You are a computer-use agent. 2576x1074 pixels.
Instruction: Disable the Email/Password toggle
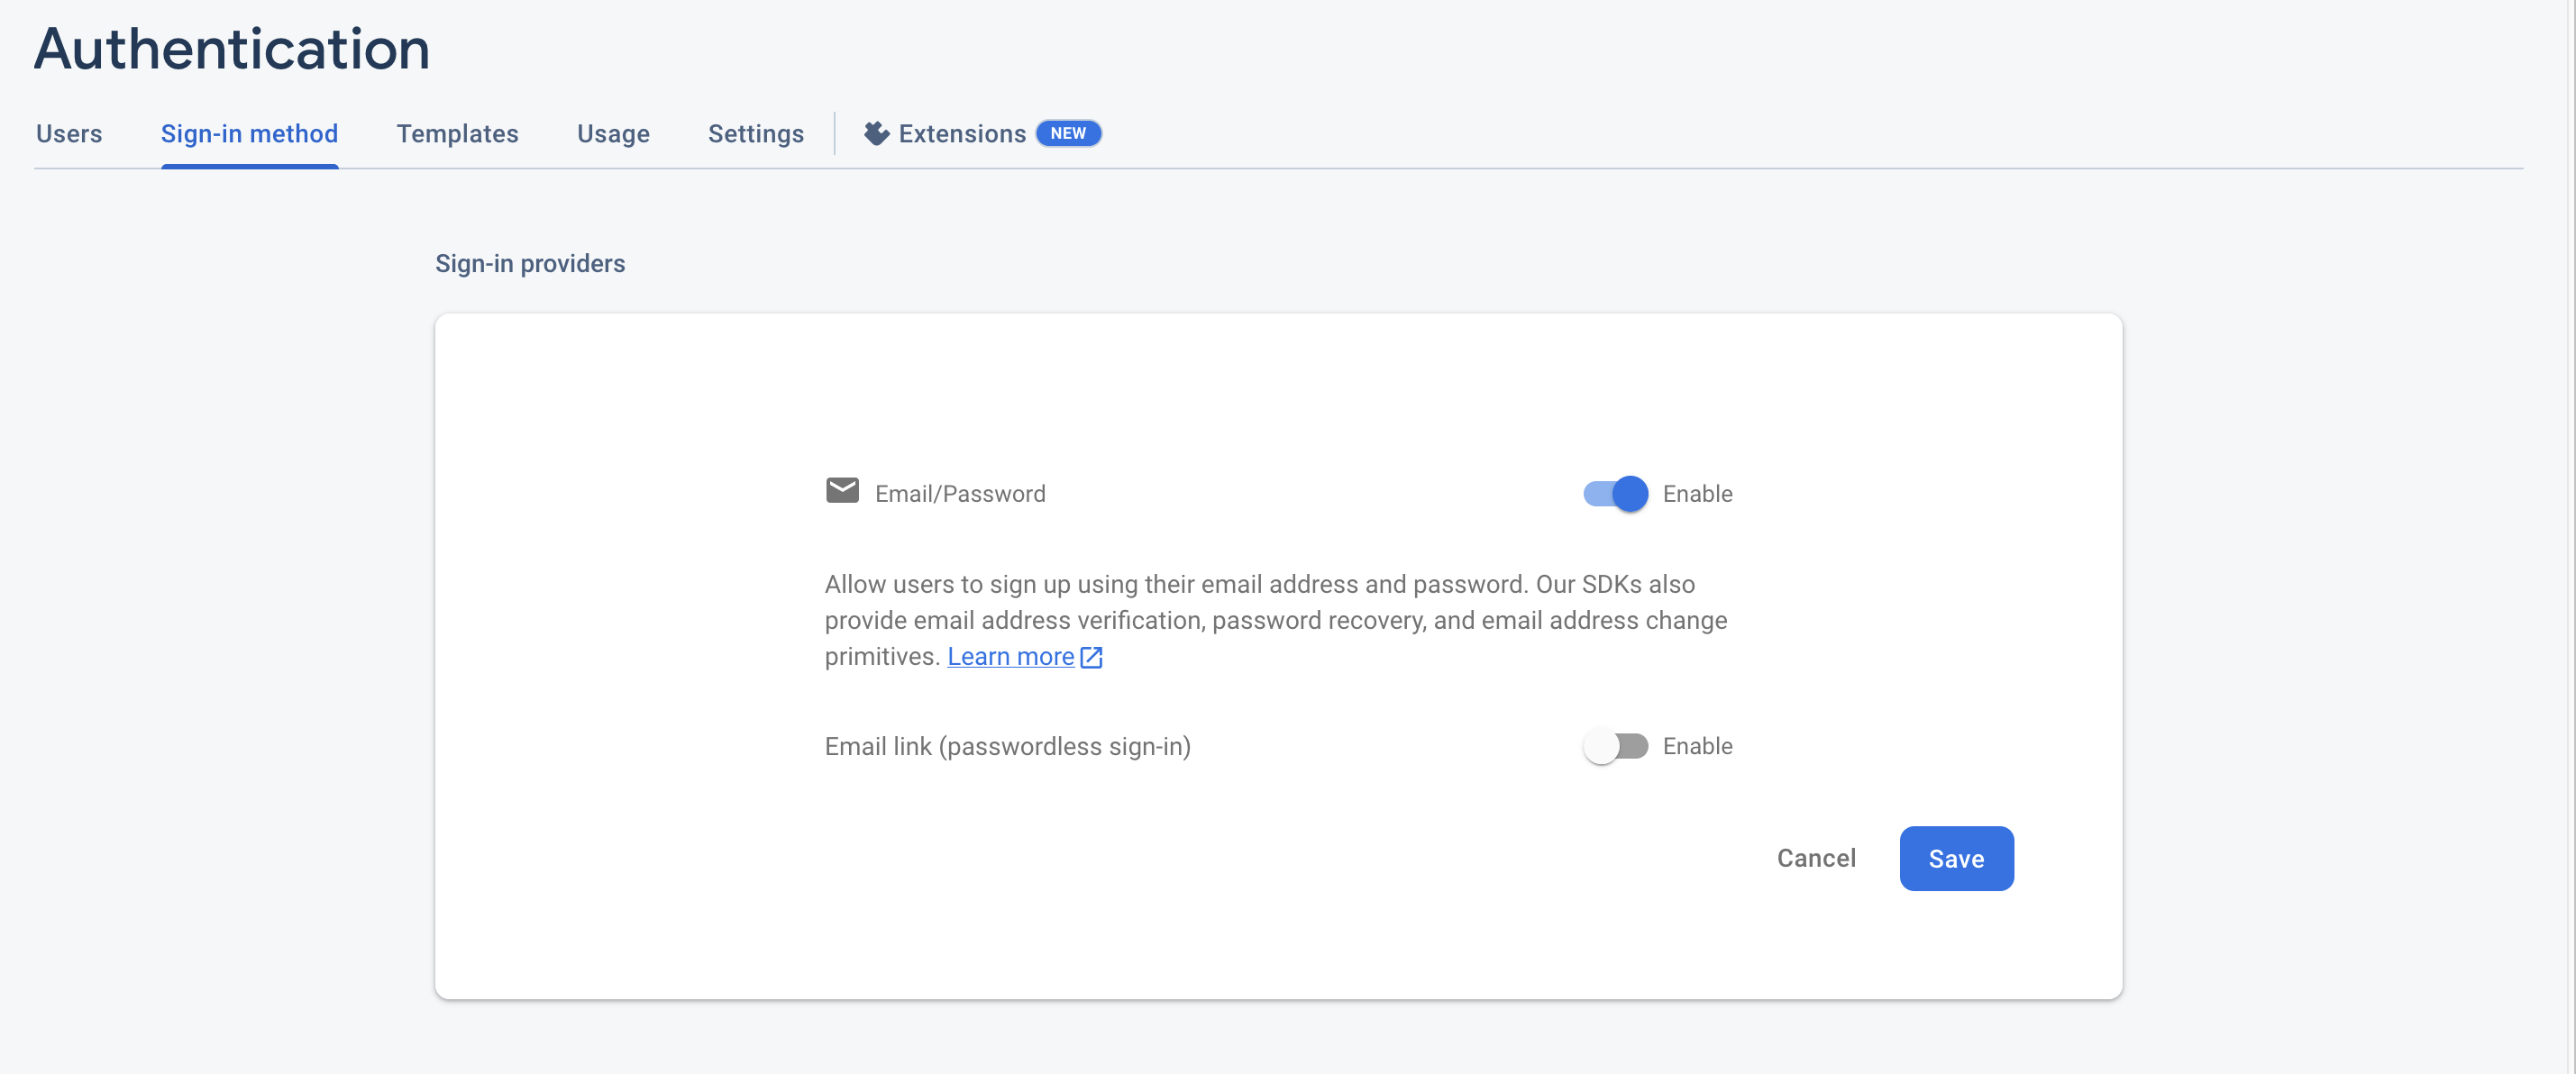(x=1615, y=493)
